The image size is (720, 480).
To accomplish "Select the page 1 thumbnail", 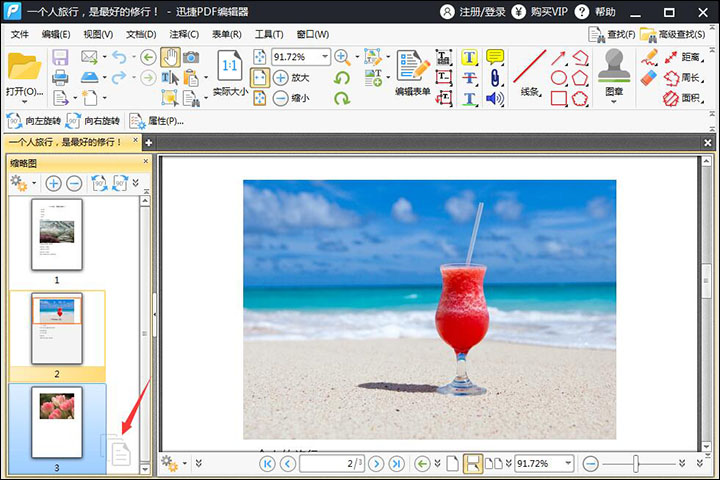I will pyautogui.click(x=57, y=234).
